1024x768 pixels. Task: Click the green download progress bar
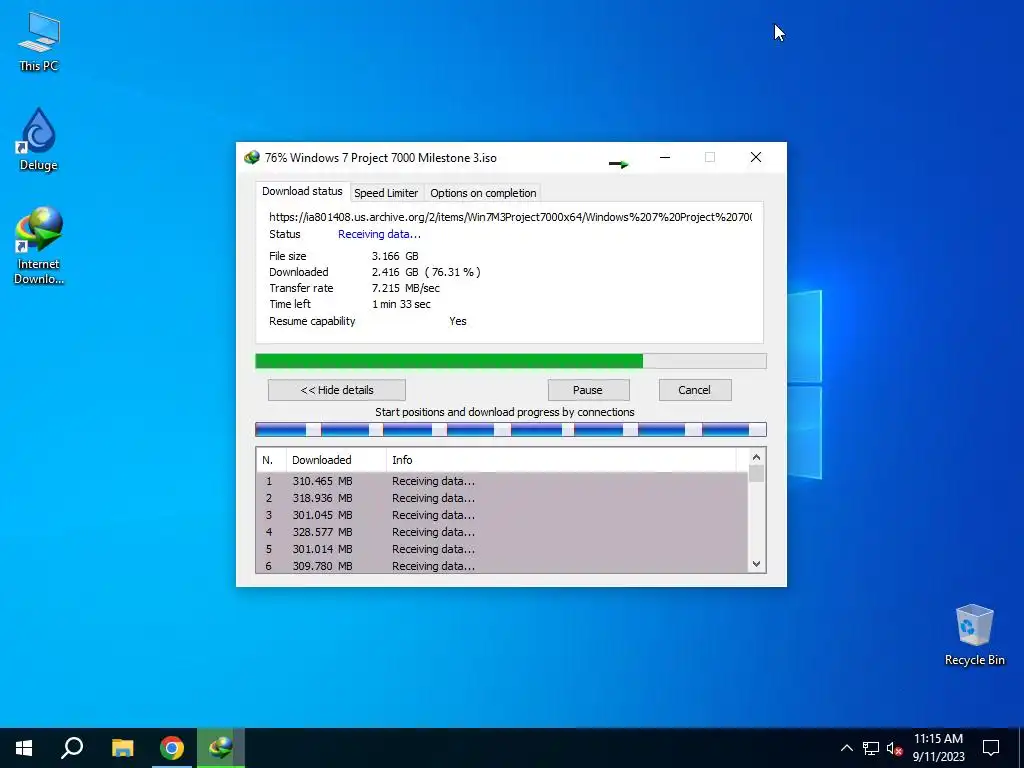pyautogui.click(x=511, y=361)
